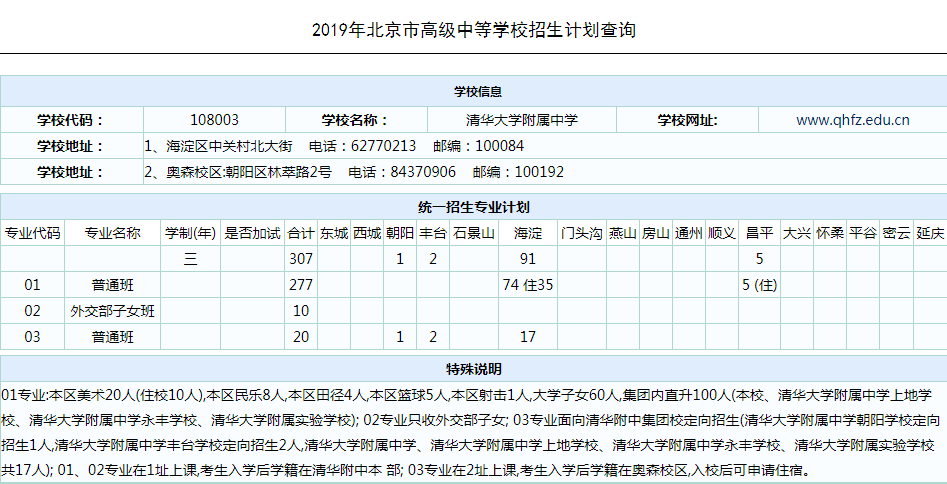Open the www.qhfz.edu.cn school website link
947x484 pixels.
852,120
